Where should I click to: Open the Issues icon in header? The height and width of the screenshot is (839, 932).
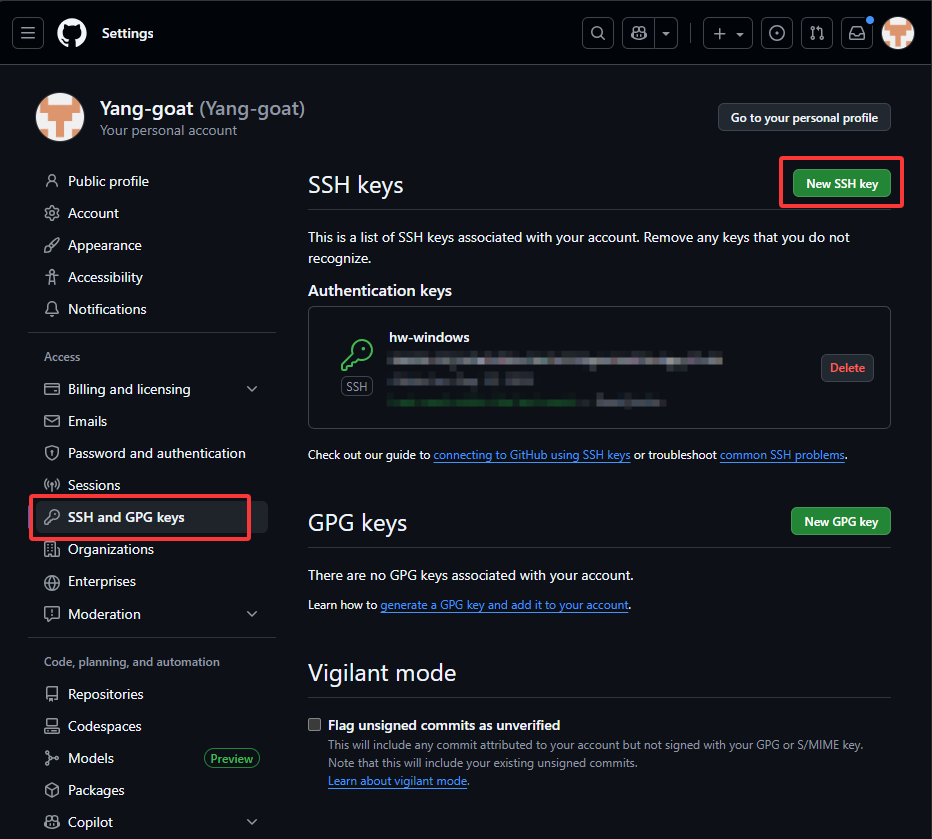coord(777,33)
